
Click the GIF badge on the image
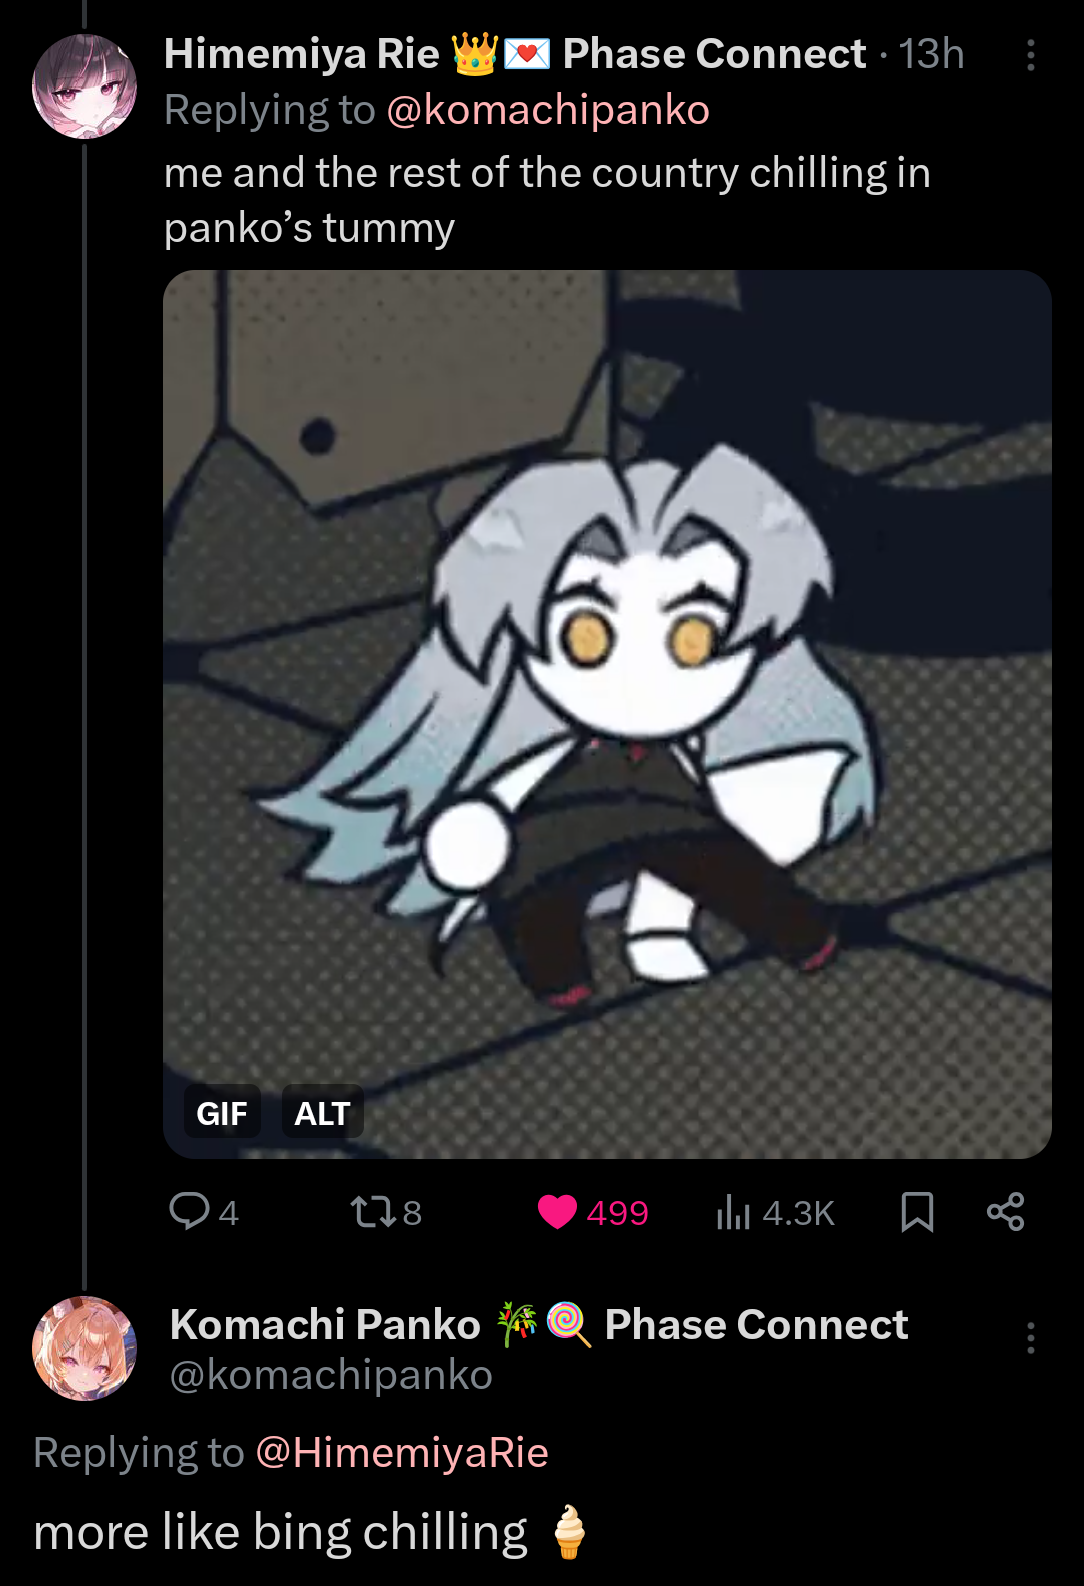tap(221, 1113)
